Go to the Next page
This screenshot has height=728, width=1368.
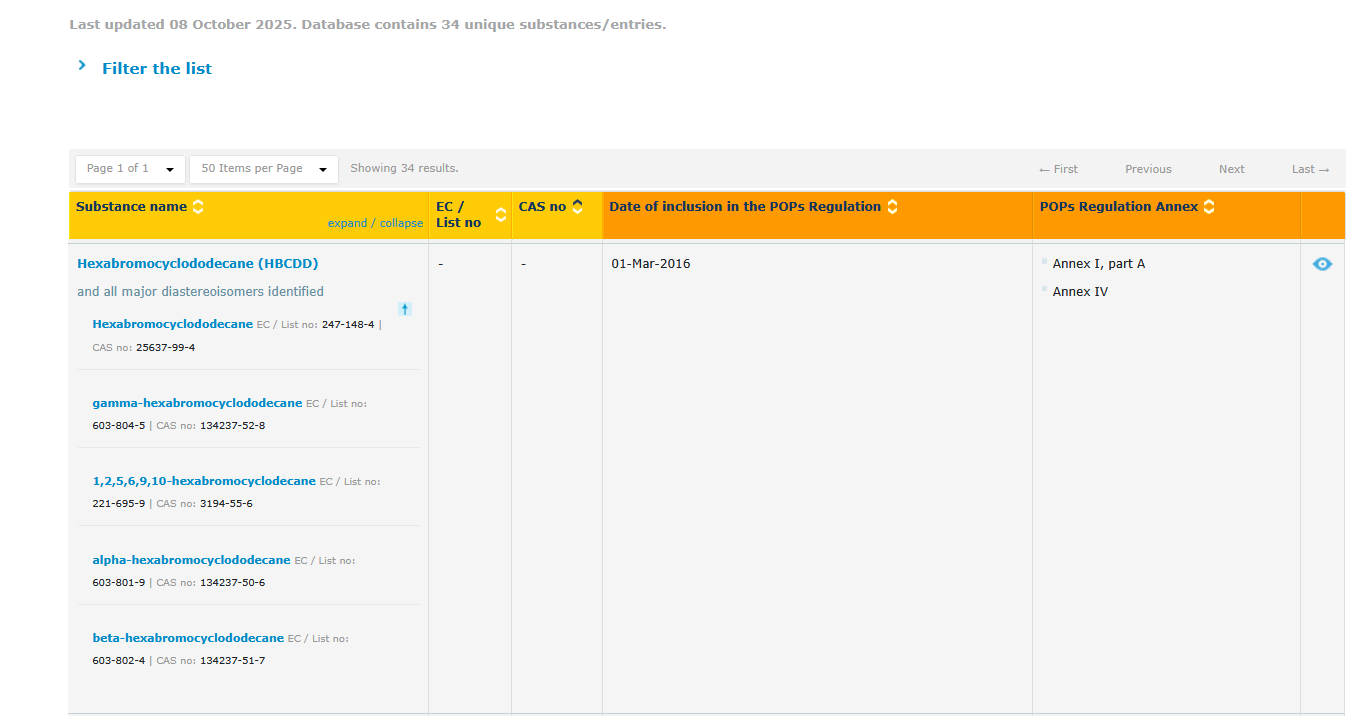1231,169
